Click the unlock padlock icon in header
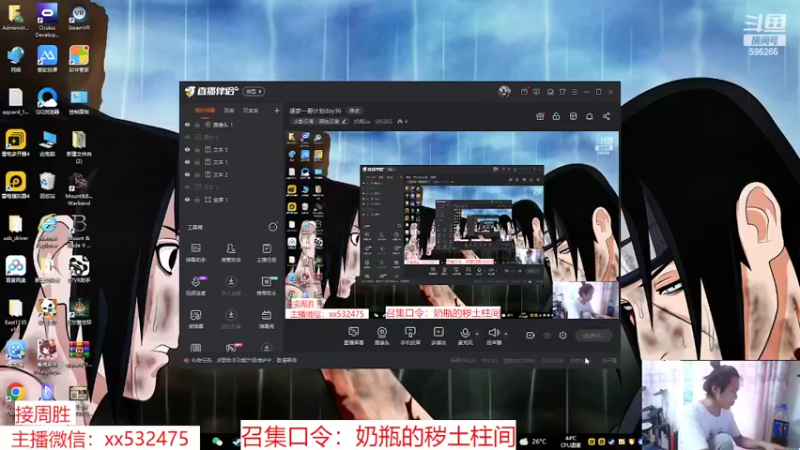Image resolution: width=800 pixels, height=450 pixels. click(556, 116)
